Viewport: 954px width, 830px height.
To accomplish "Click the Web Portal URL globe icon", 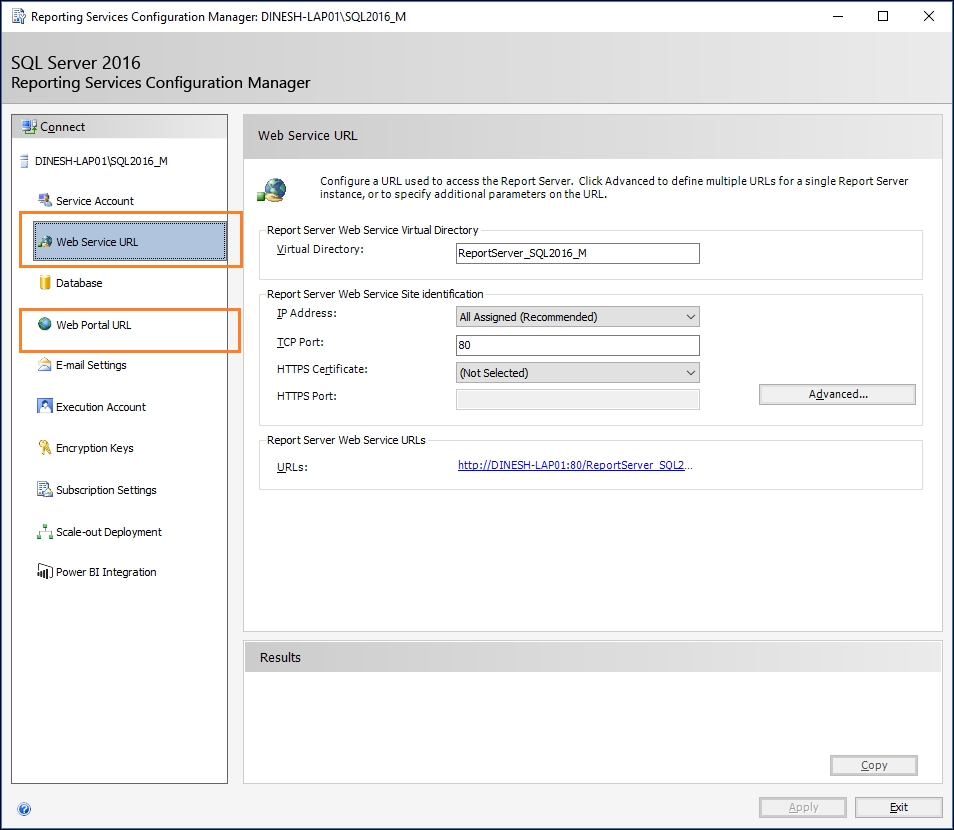I will pos(44,324).
